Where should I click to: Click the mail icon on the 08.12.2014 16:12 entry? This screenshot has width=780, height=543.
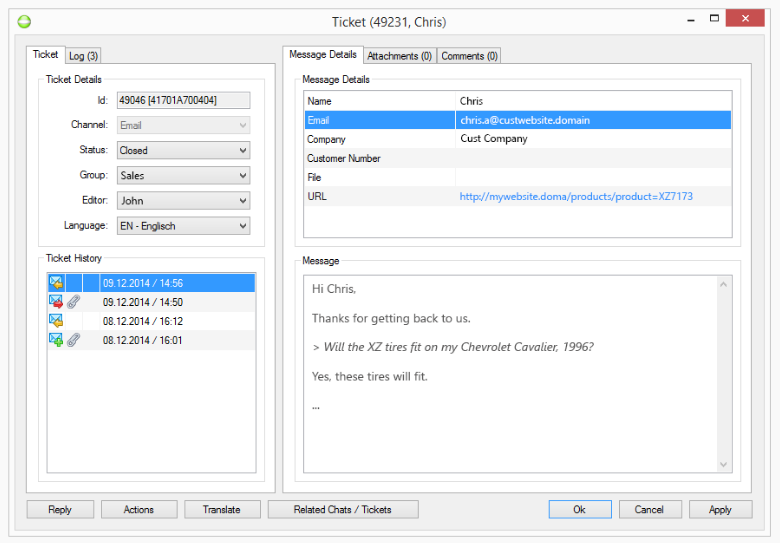[x=56, y=321]
